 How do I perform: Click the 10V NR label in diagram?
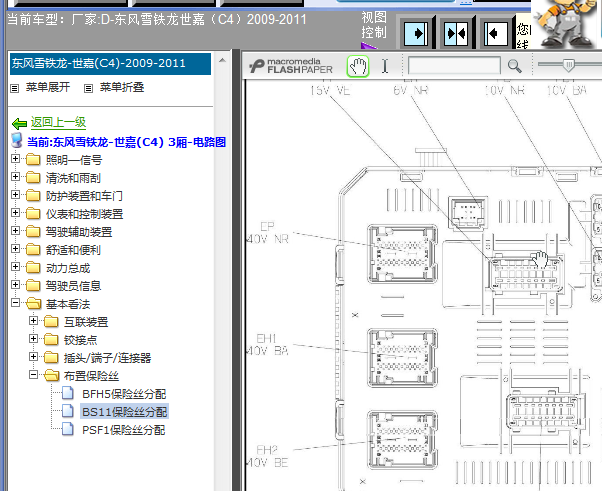[x=504, y=91]
